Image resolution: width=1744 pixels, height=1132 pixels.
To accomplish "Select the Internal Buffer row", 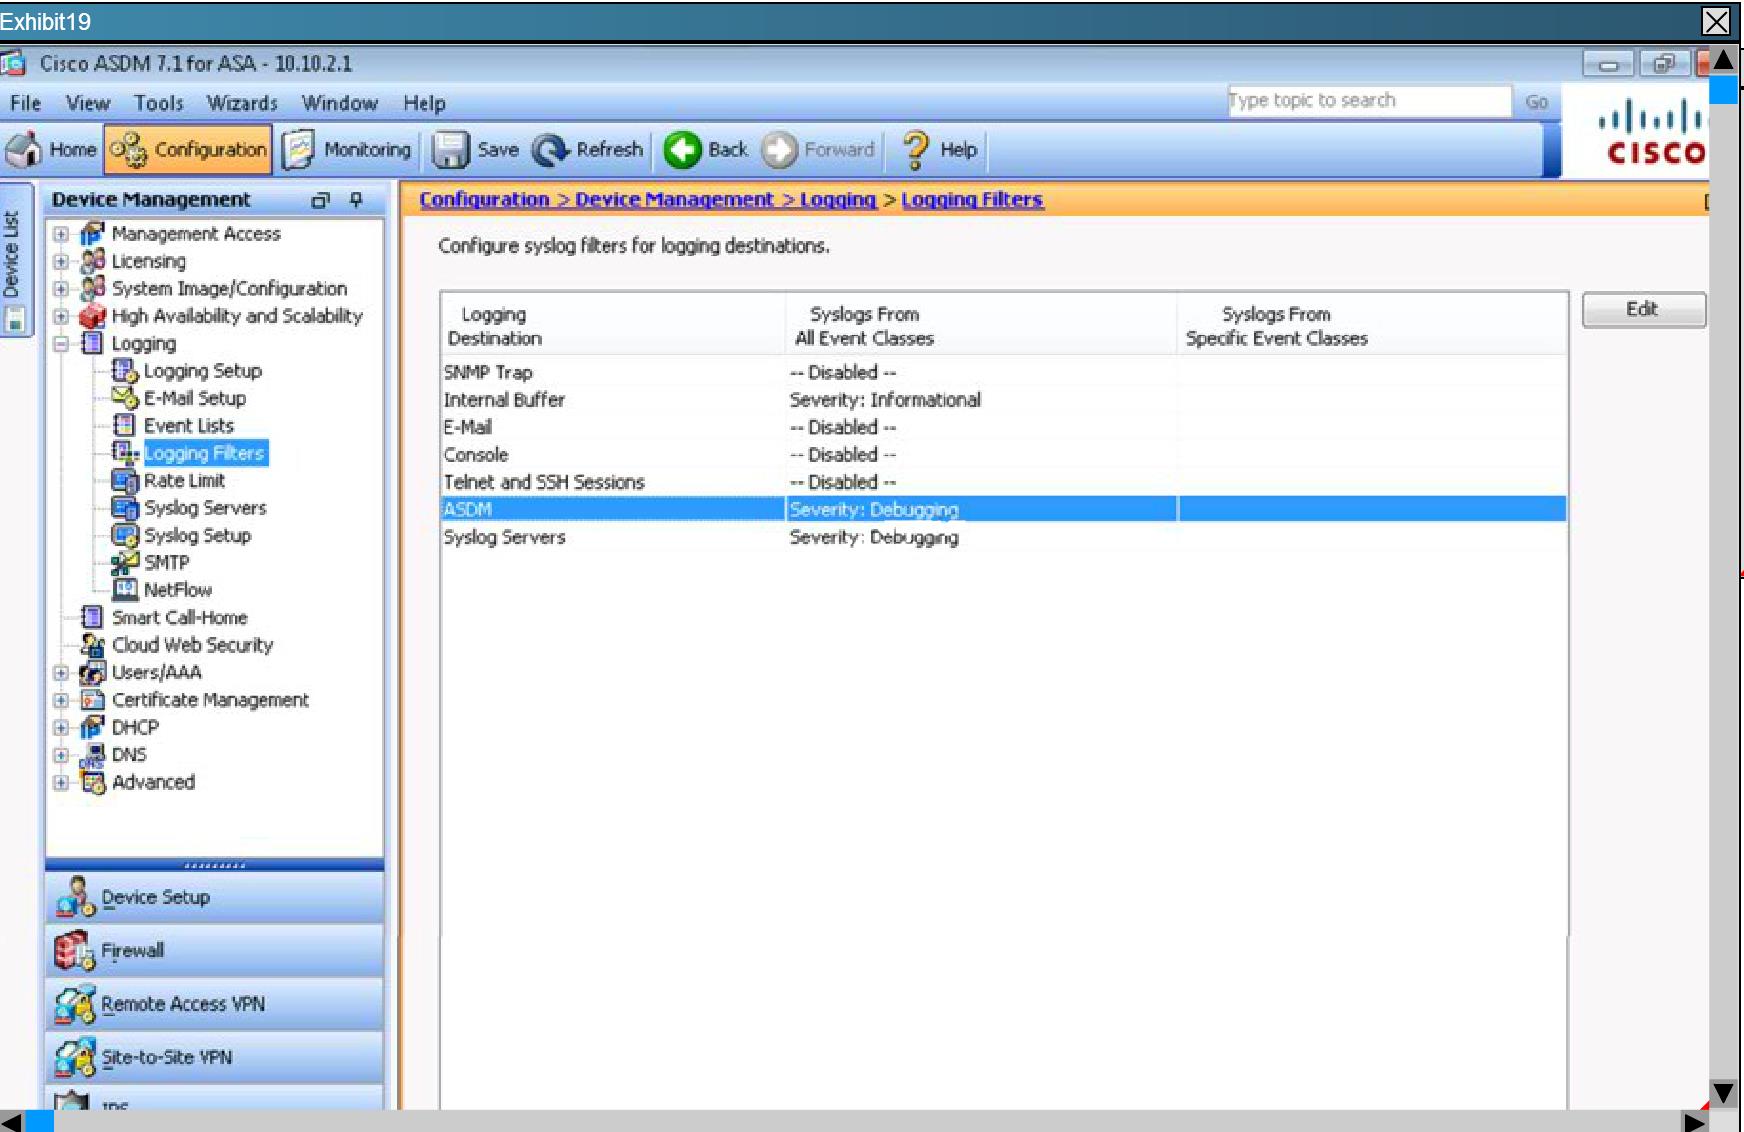I will pos(1003,400).
